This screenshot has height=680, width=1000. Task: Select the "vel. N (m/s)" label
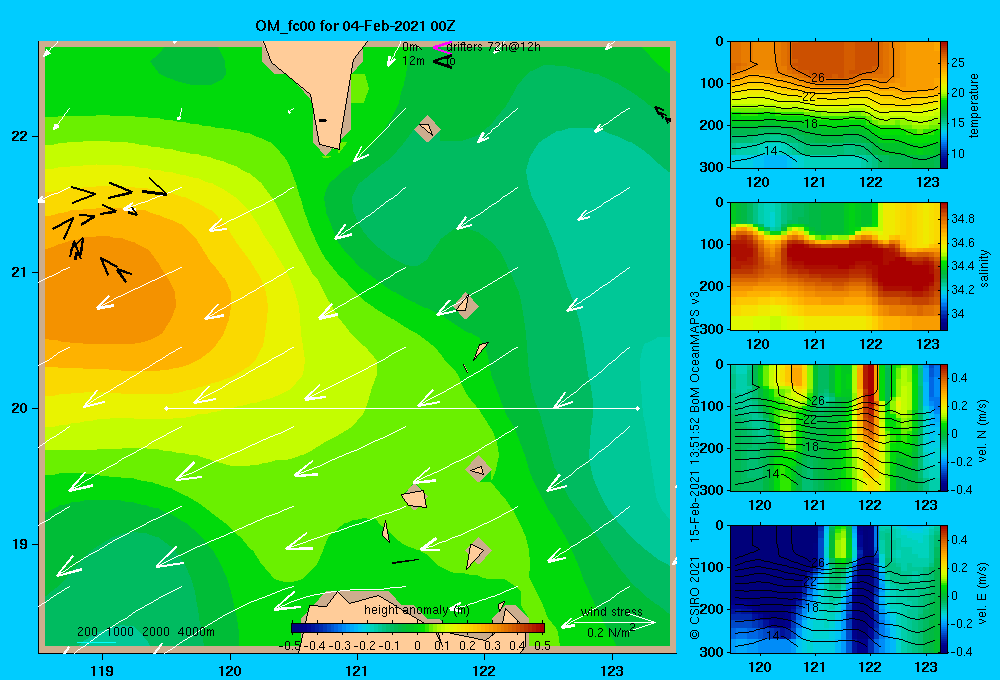[983, 431]
